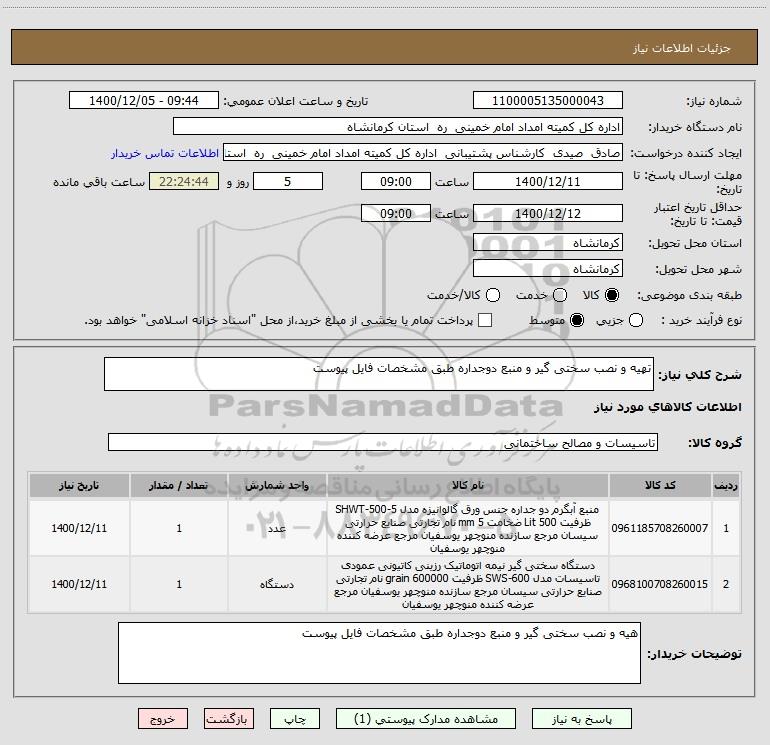Click the پاسخ به نیاز button
Image resolution: width=770 pixels, height=745 pixels.
582,719
